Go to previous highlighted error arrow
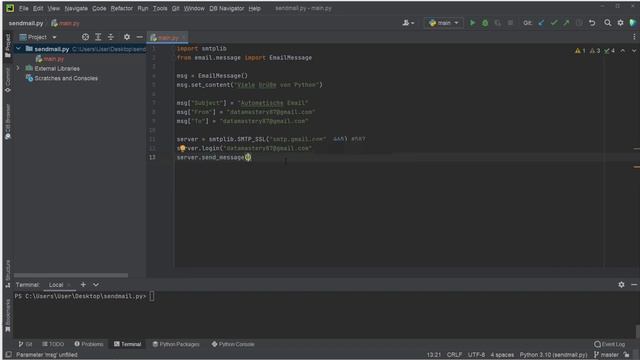Image resolution: width=640 pixels, height=360 pixels. coord(623,51)
